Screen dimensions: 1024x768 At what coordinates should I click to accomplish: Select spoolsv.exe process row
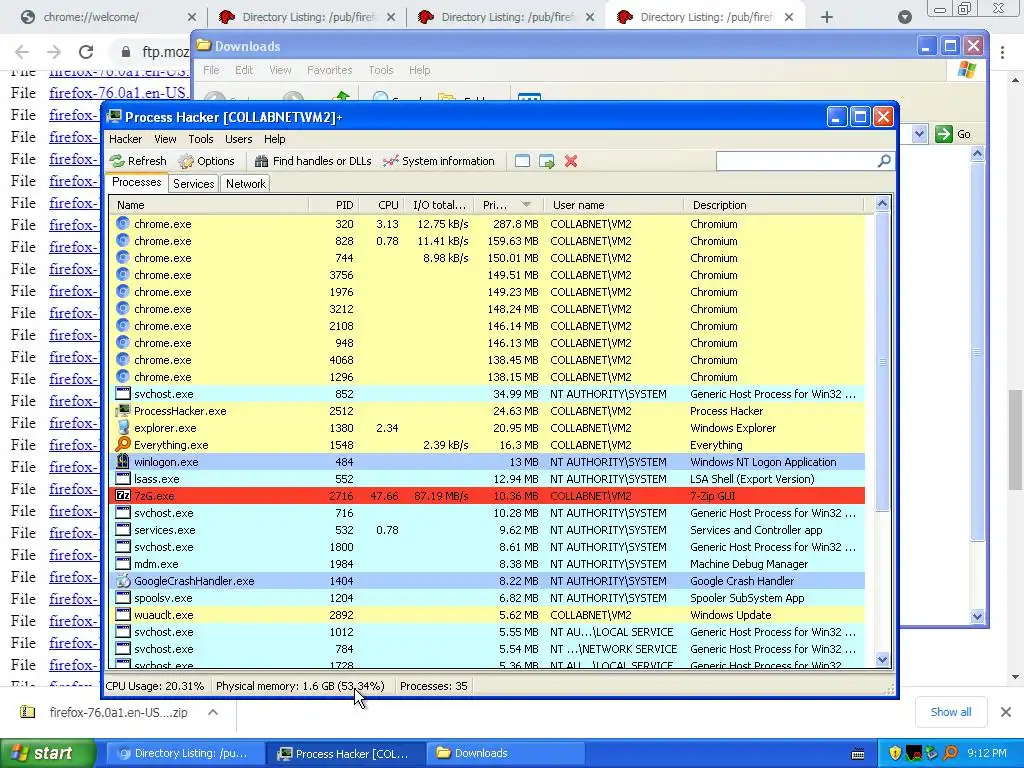(x=487, y=598)
